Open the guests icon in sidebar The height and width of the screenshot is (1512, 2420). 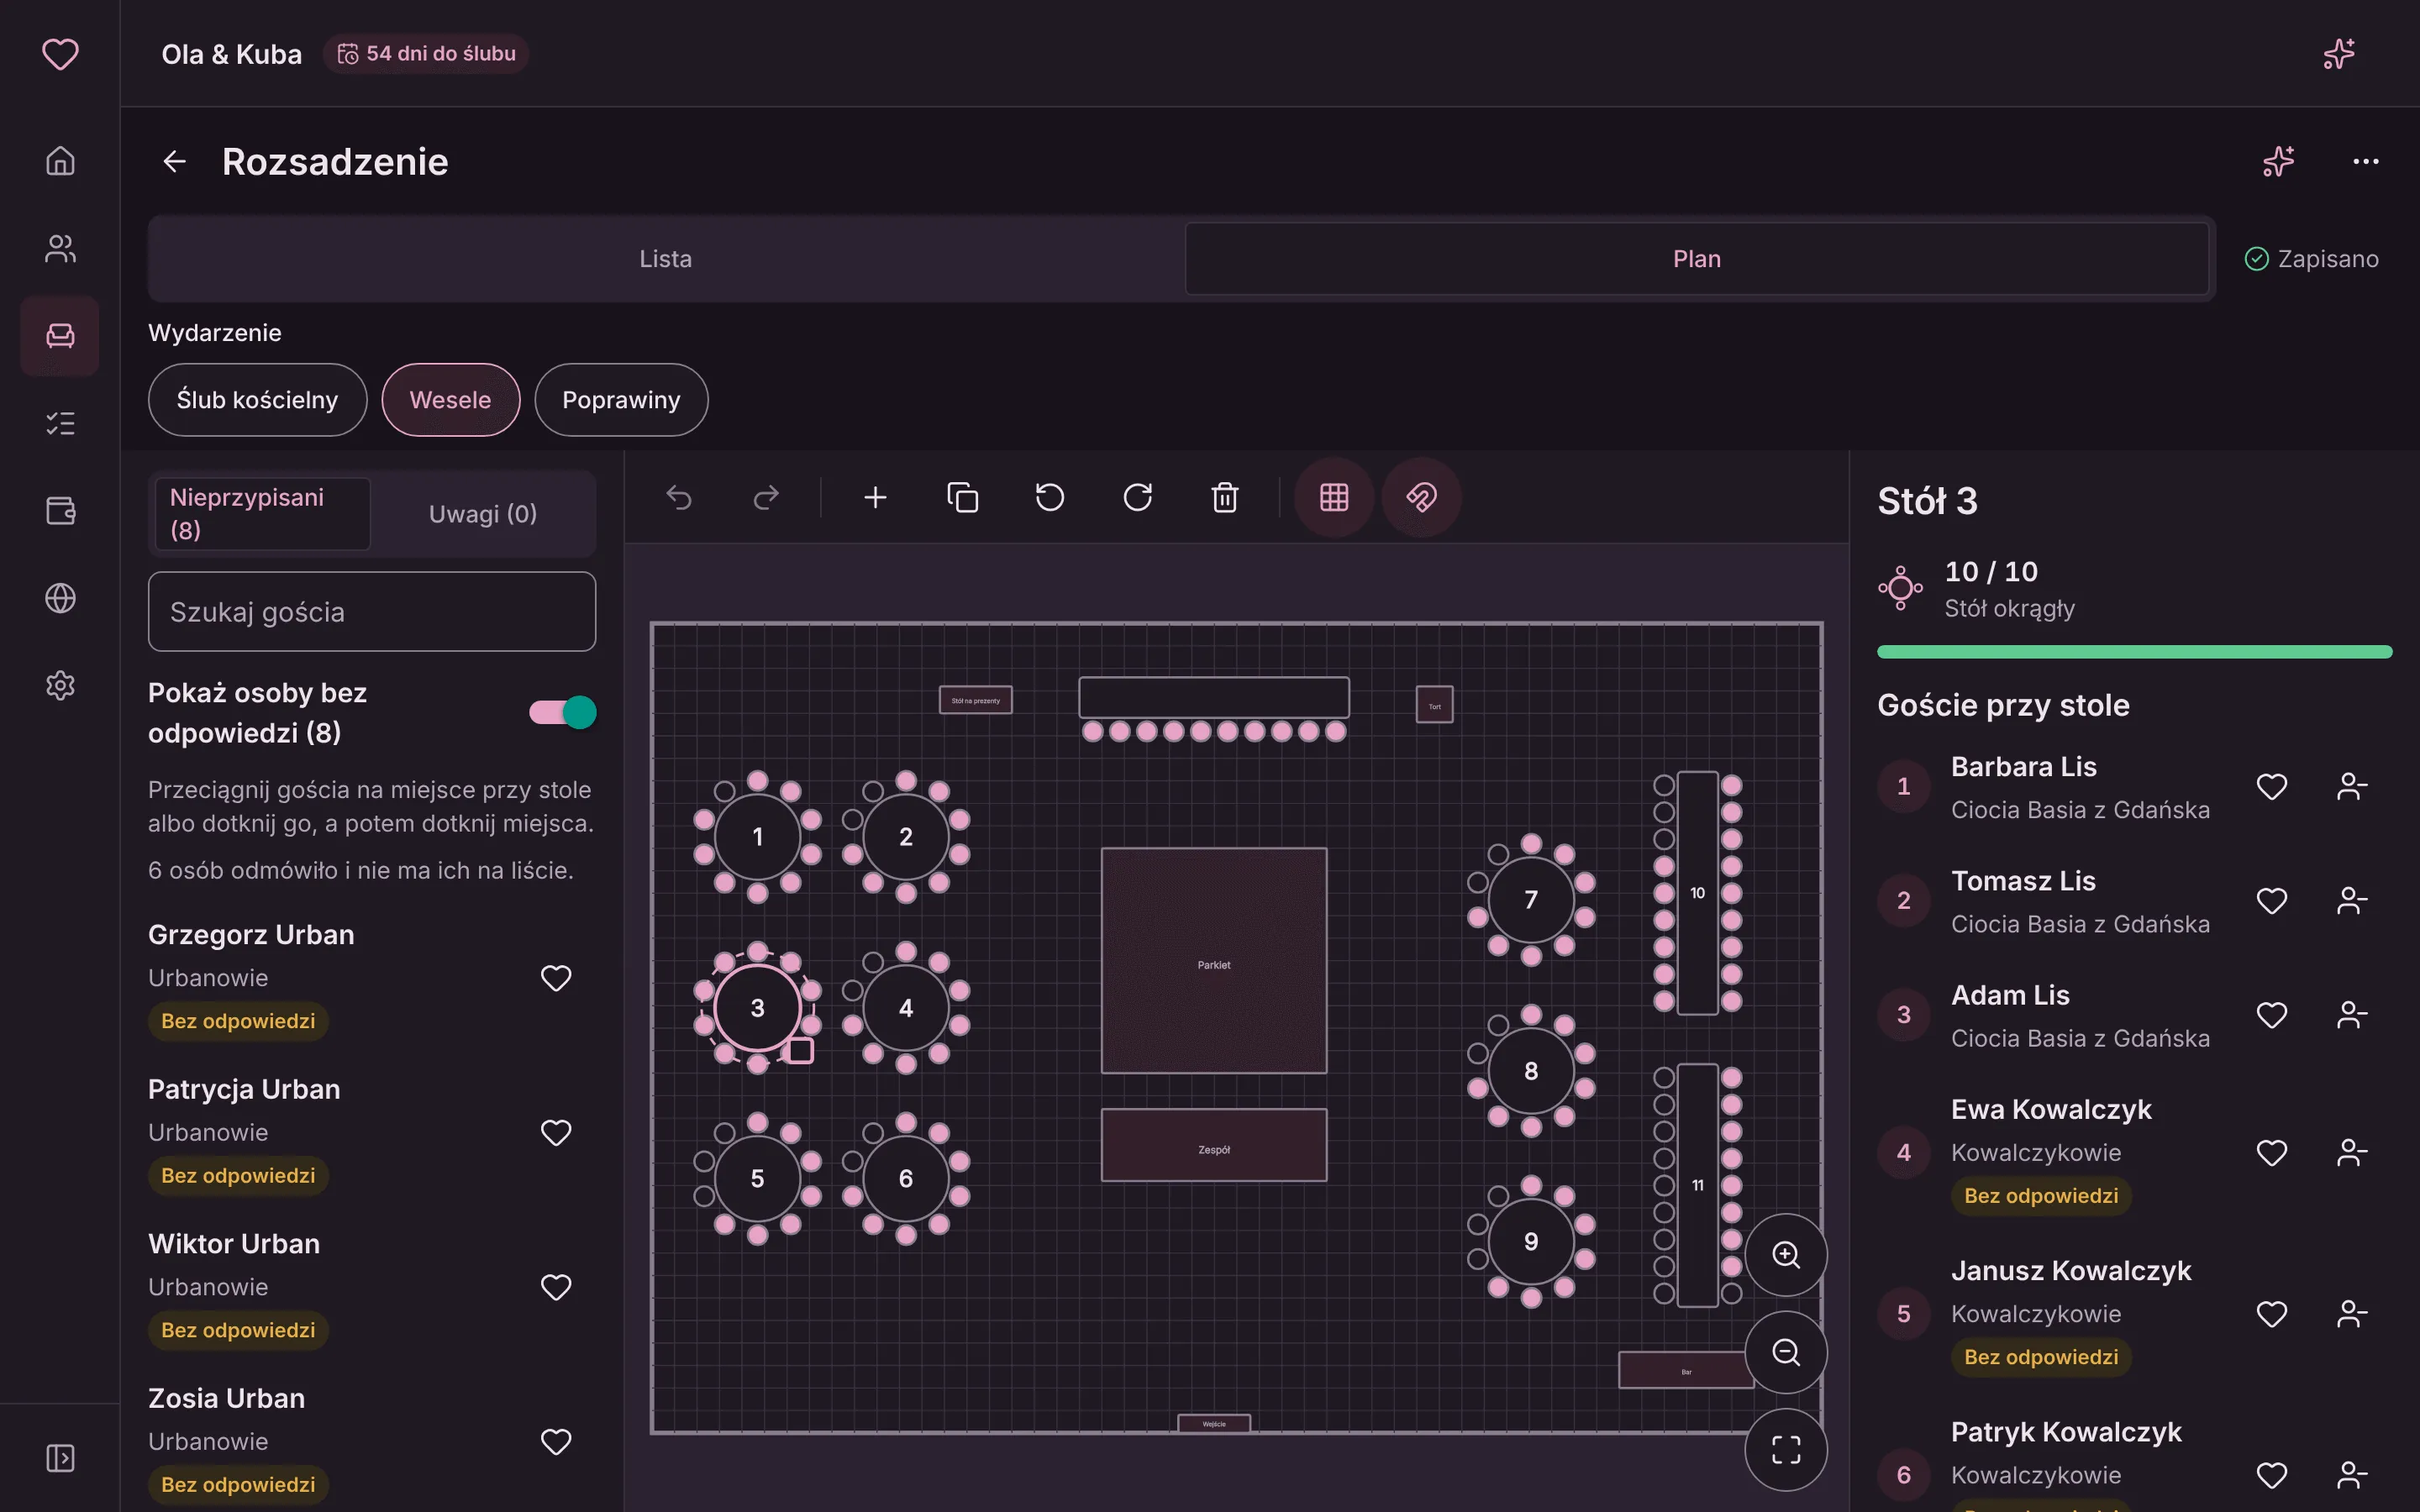[x=60, y=248]
